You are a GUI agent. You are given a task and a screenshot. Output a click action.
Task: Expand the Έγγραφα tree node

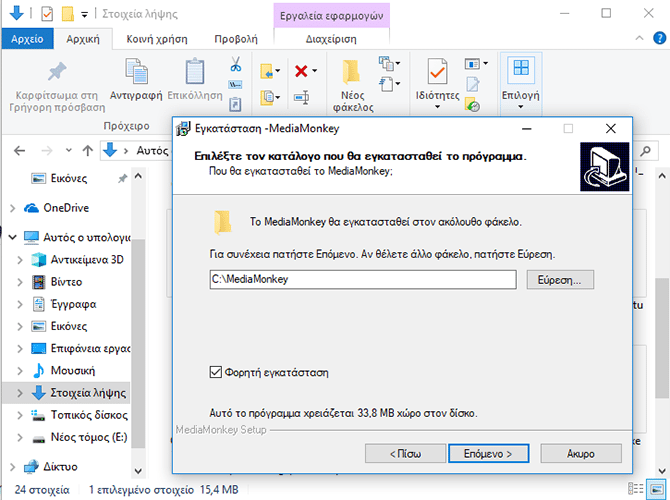pos(20,304)
